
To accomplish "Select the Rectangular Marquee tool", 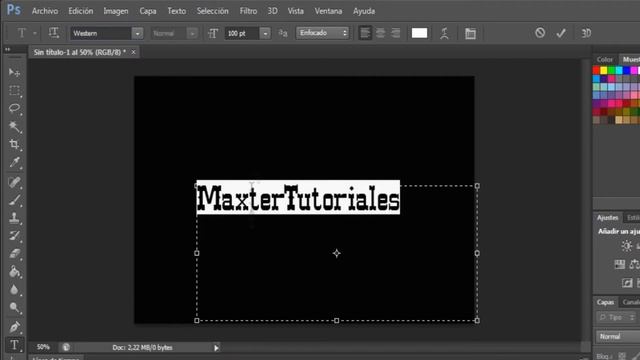I will tap(14, 91).
